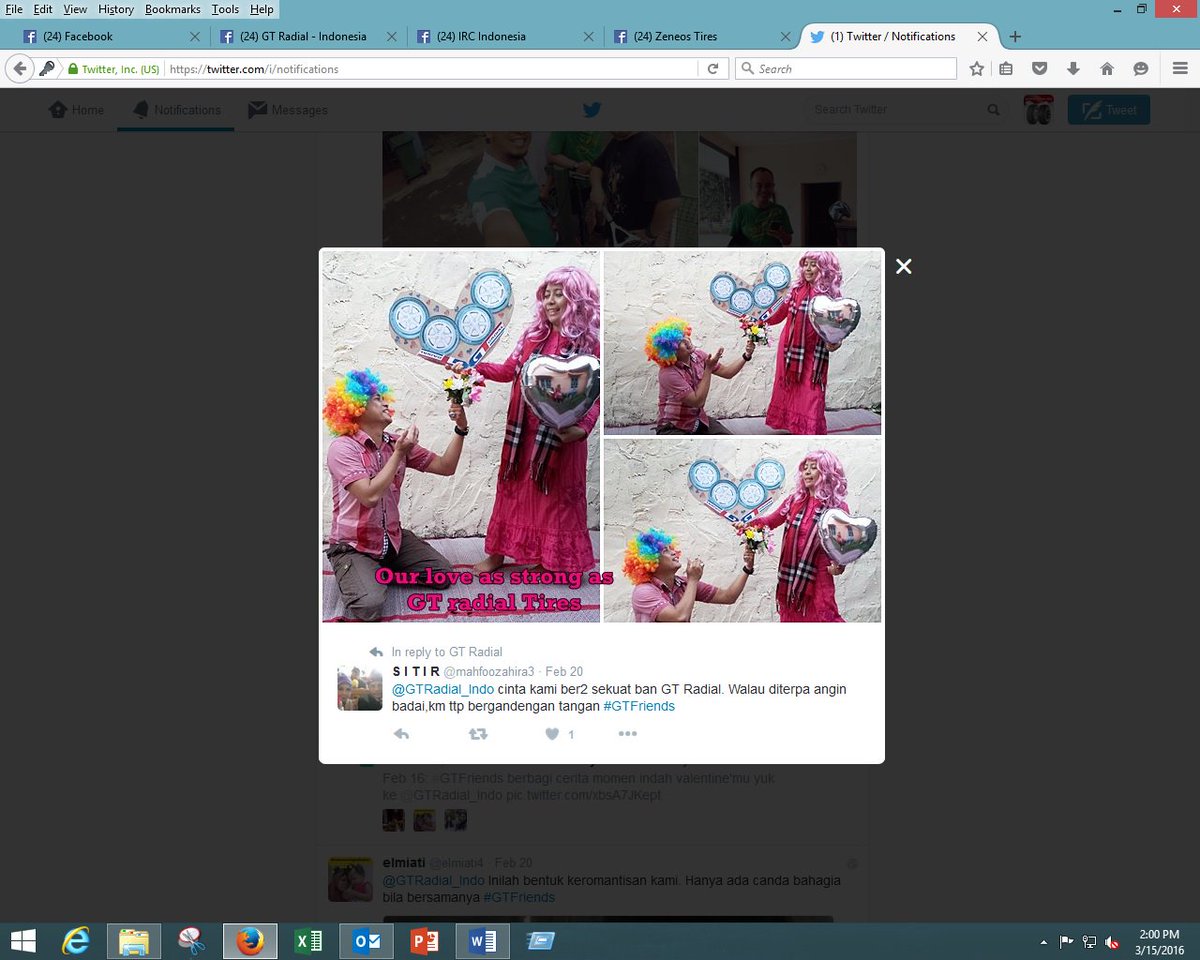Click the Firefox back arrow button

pos(19,69)
